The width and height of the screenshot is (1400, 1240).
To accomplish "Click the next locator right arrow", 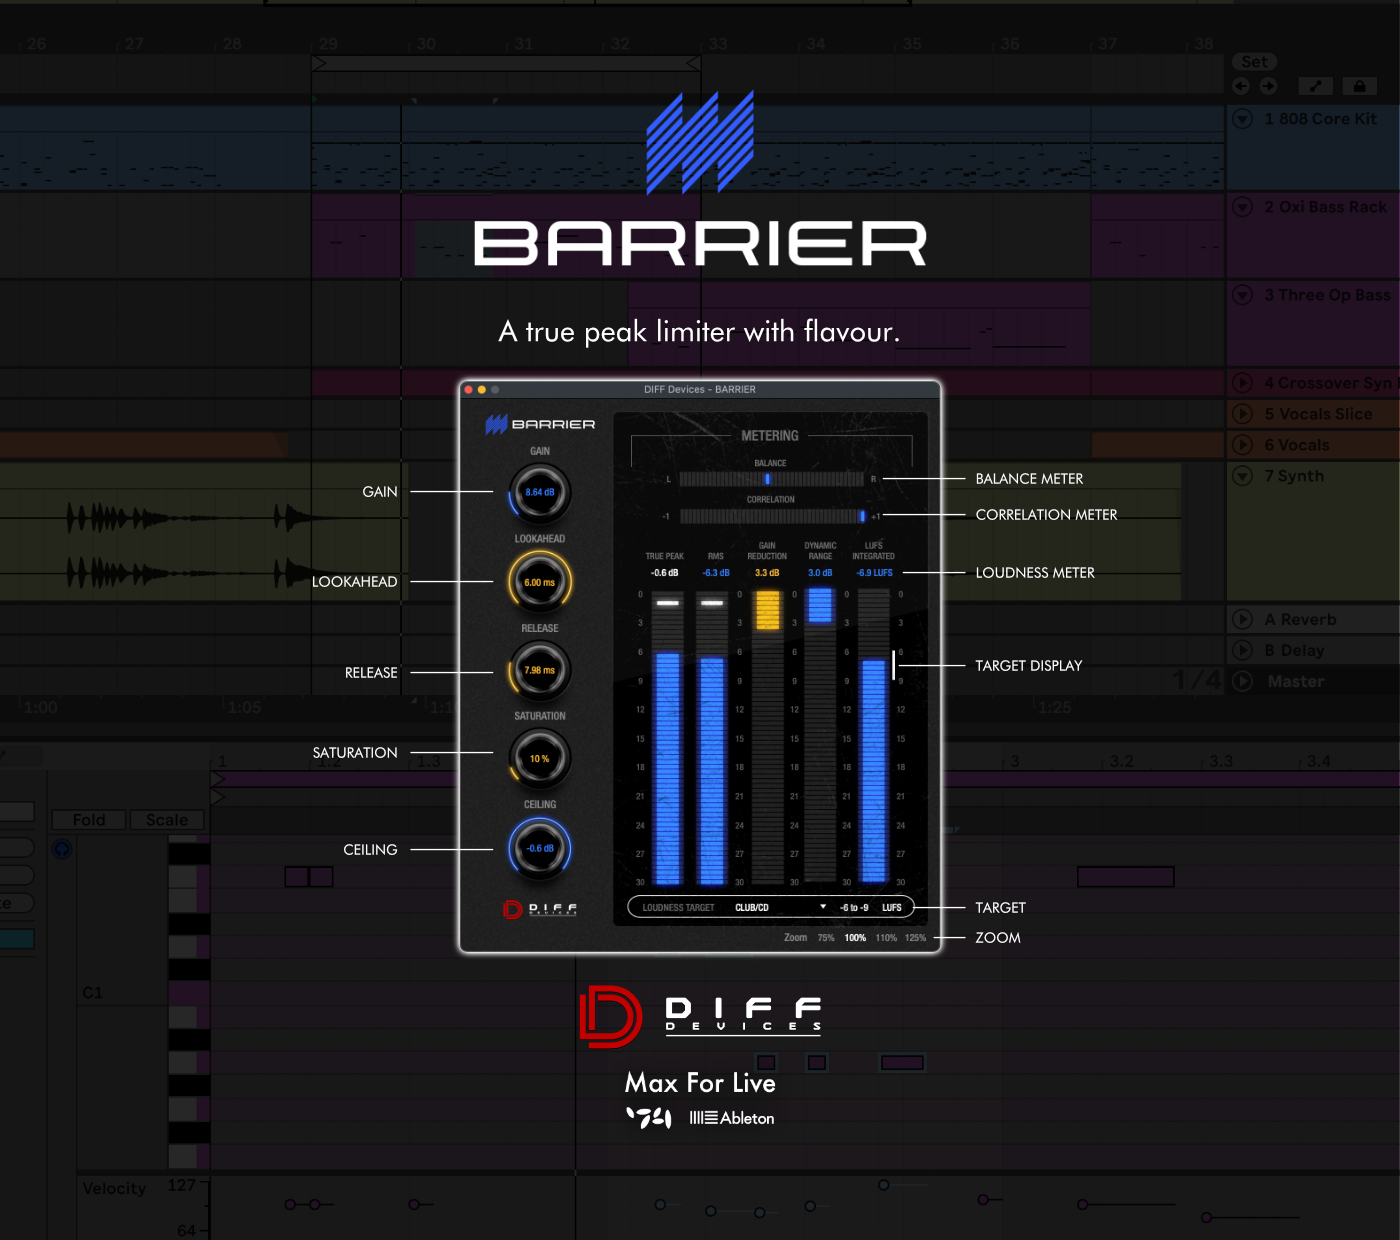I will point(1268,87).
